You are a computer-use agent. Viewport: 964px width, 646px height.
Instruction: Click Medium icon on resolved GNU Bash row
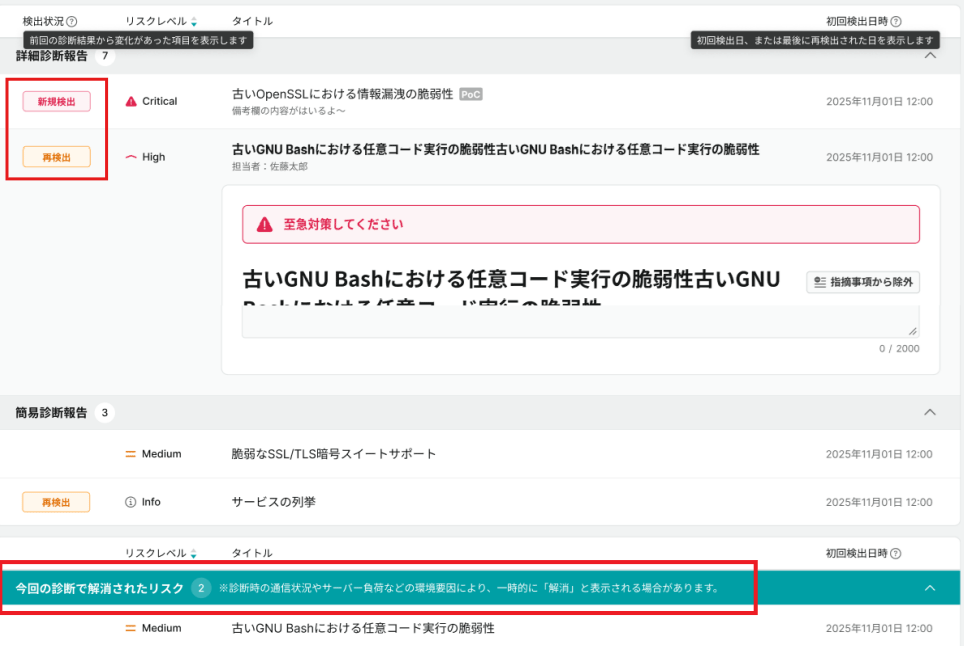click(130, 628)
